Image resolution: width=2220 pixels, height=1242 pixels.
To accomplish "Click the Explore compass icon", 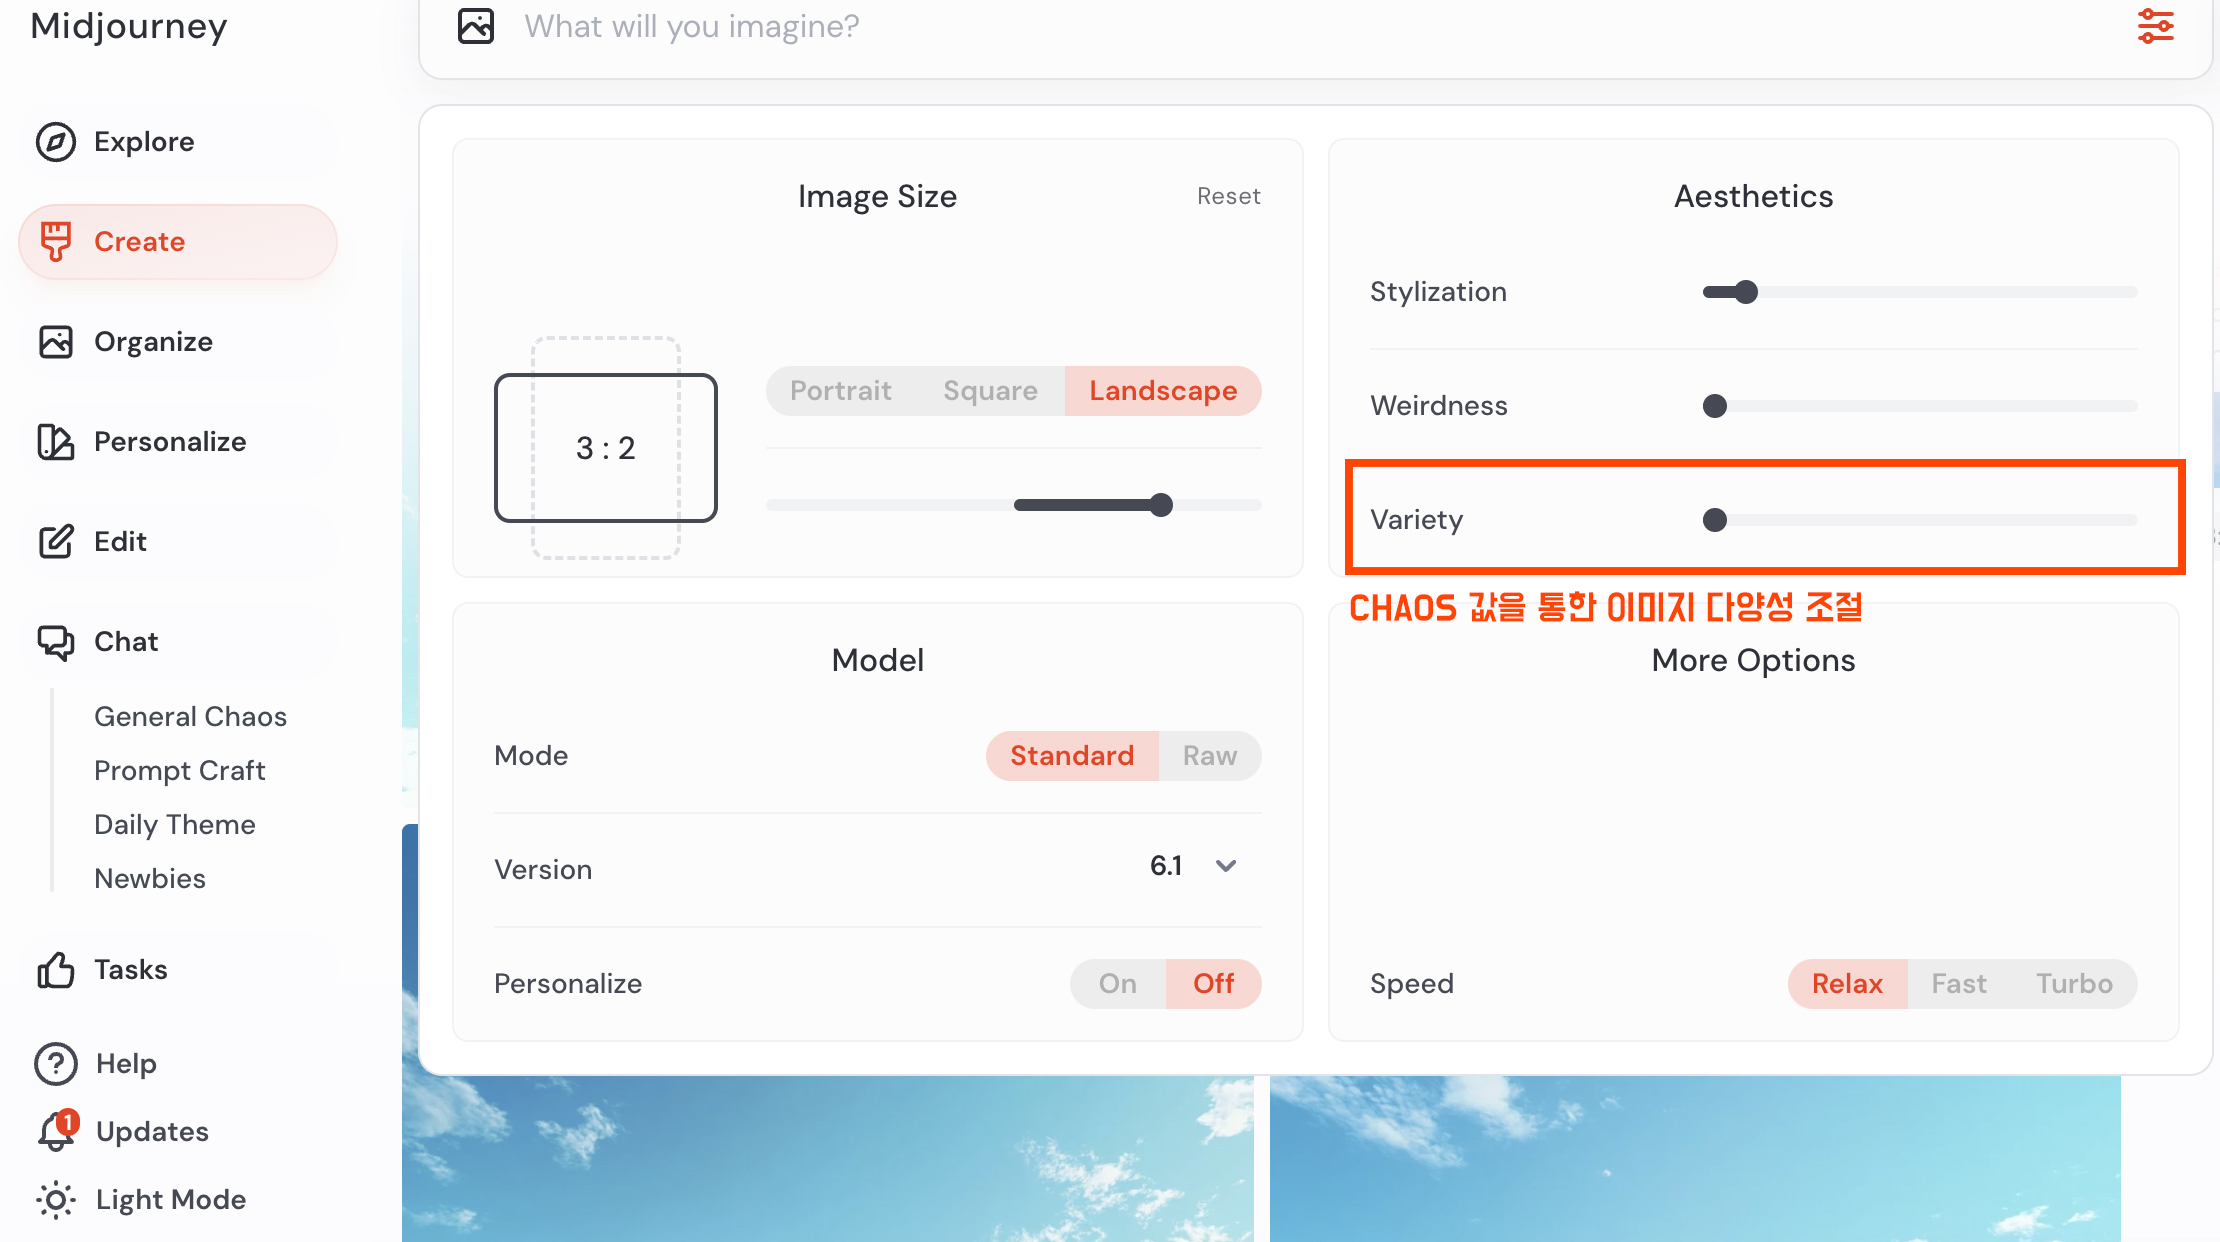I will coord(56,142).
